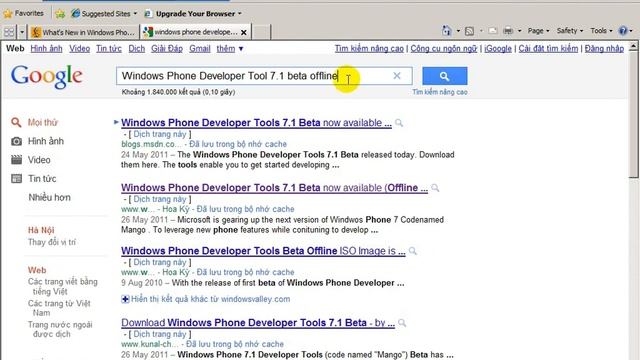
Task: Expand the tab list dropdown arrow
Action: 22,31
